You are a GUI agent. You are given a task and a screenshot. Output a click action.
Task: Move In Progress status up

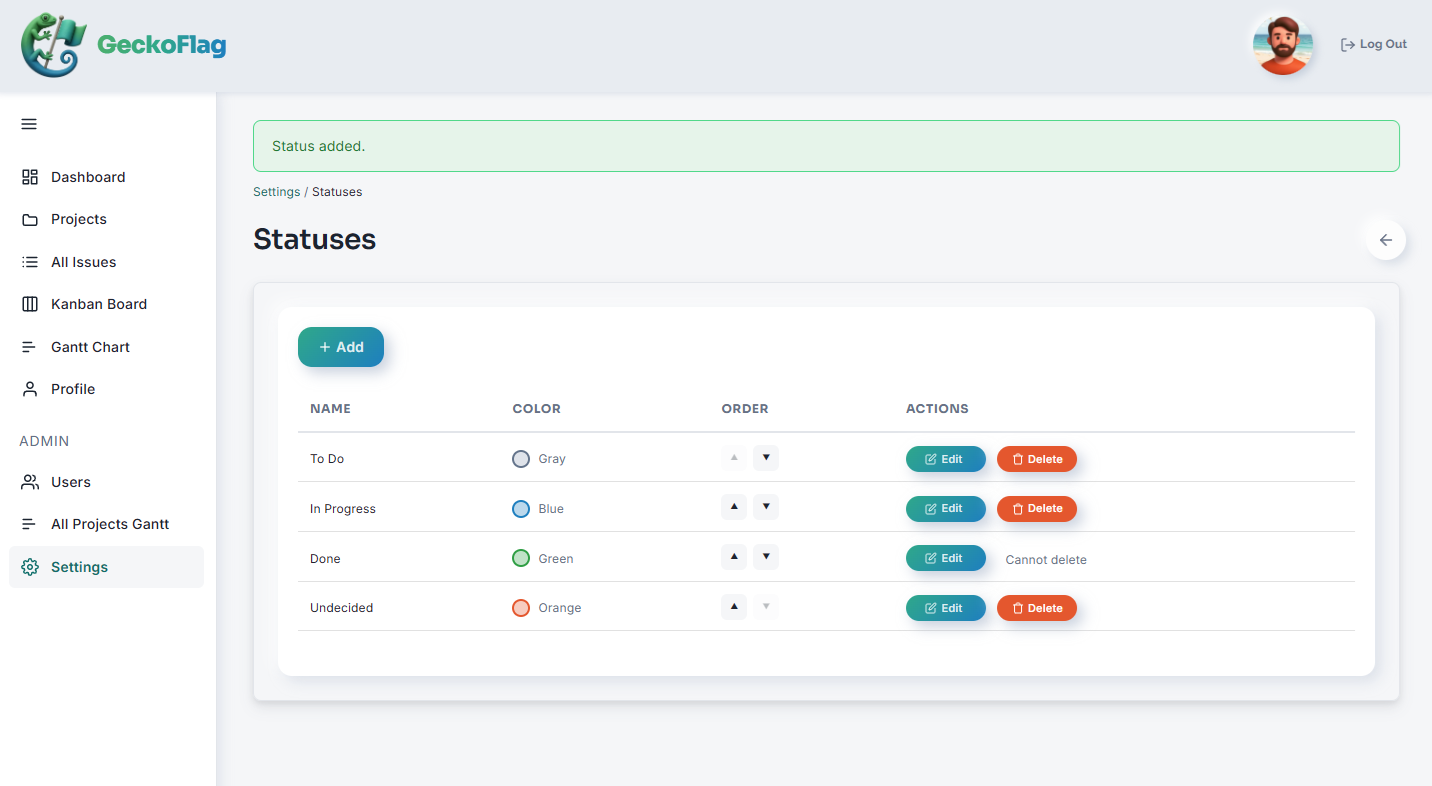pyautogui.click(x=734, y=507)
